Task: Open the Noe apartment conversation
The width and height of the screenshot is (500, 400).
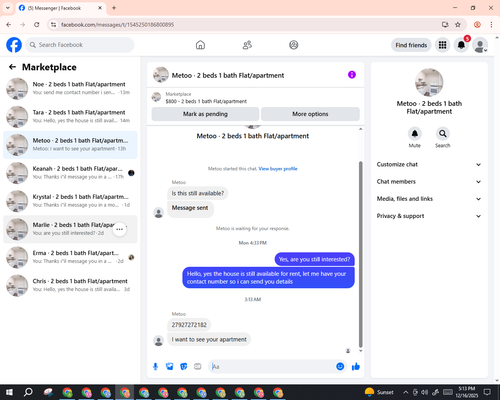Action: [x=70, y=88]
